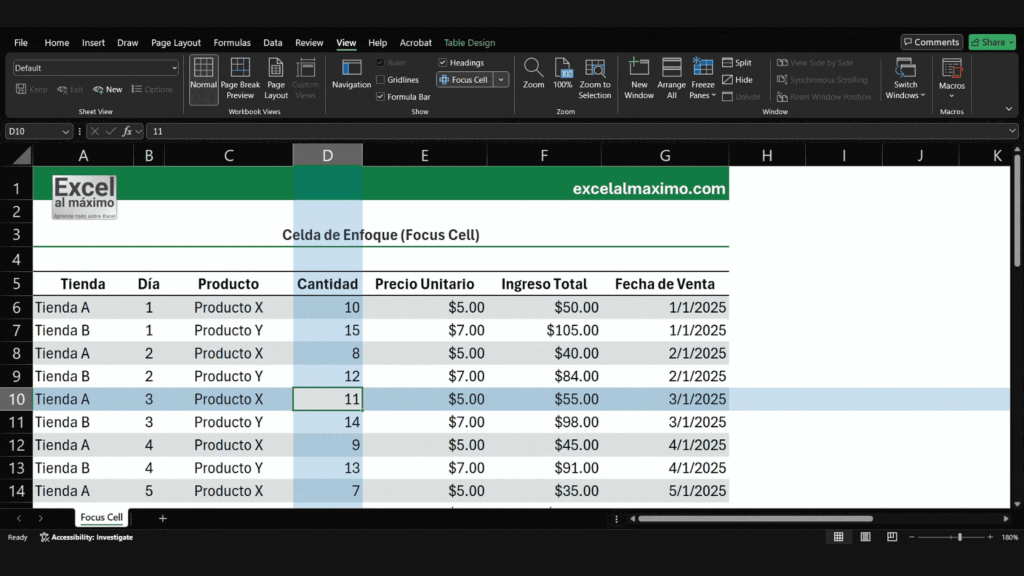Open the Formulas tab
The height and width of the screenshot is (576, 1024).
232,42
